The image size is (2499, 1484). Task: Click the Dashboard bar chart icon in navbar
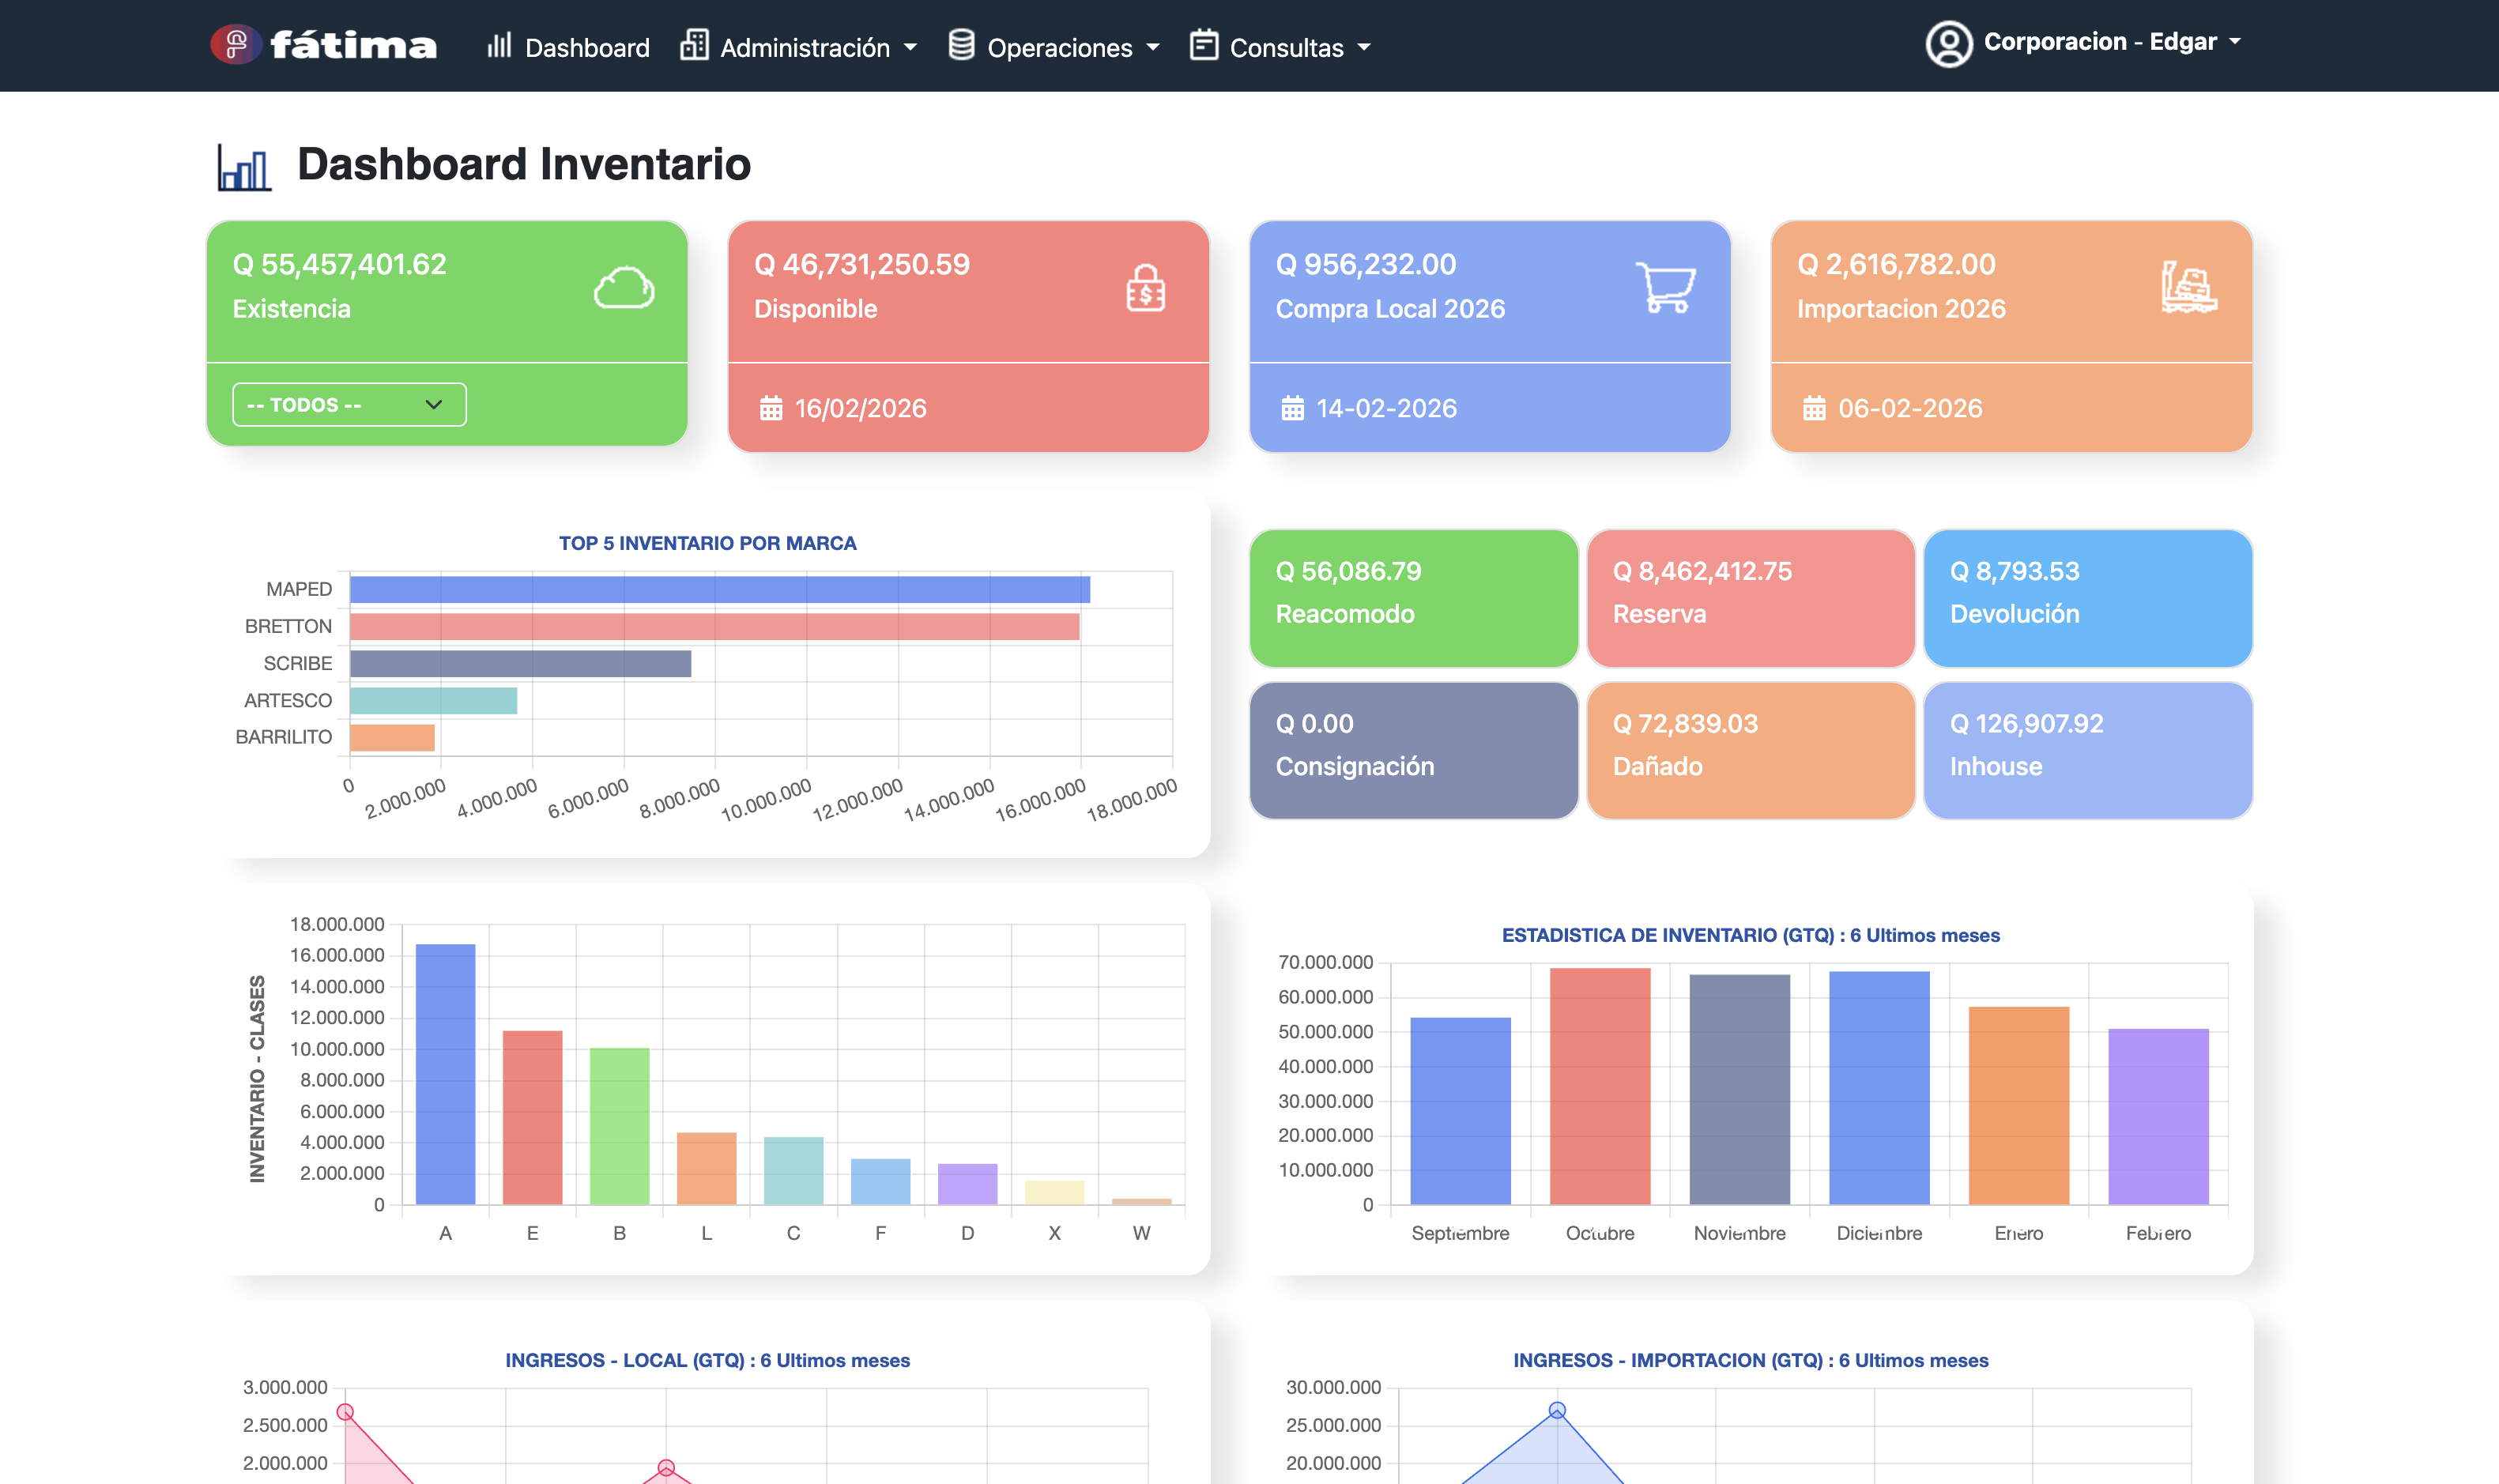[x=499, y=46]
